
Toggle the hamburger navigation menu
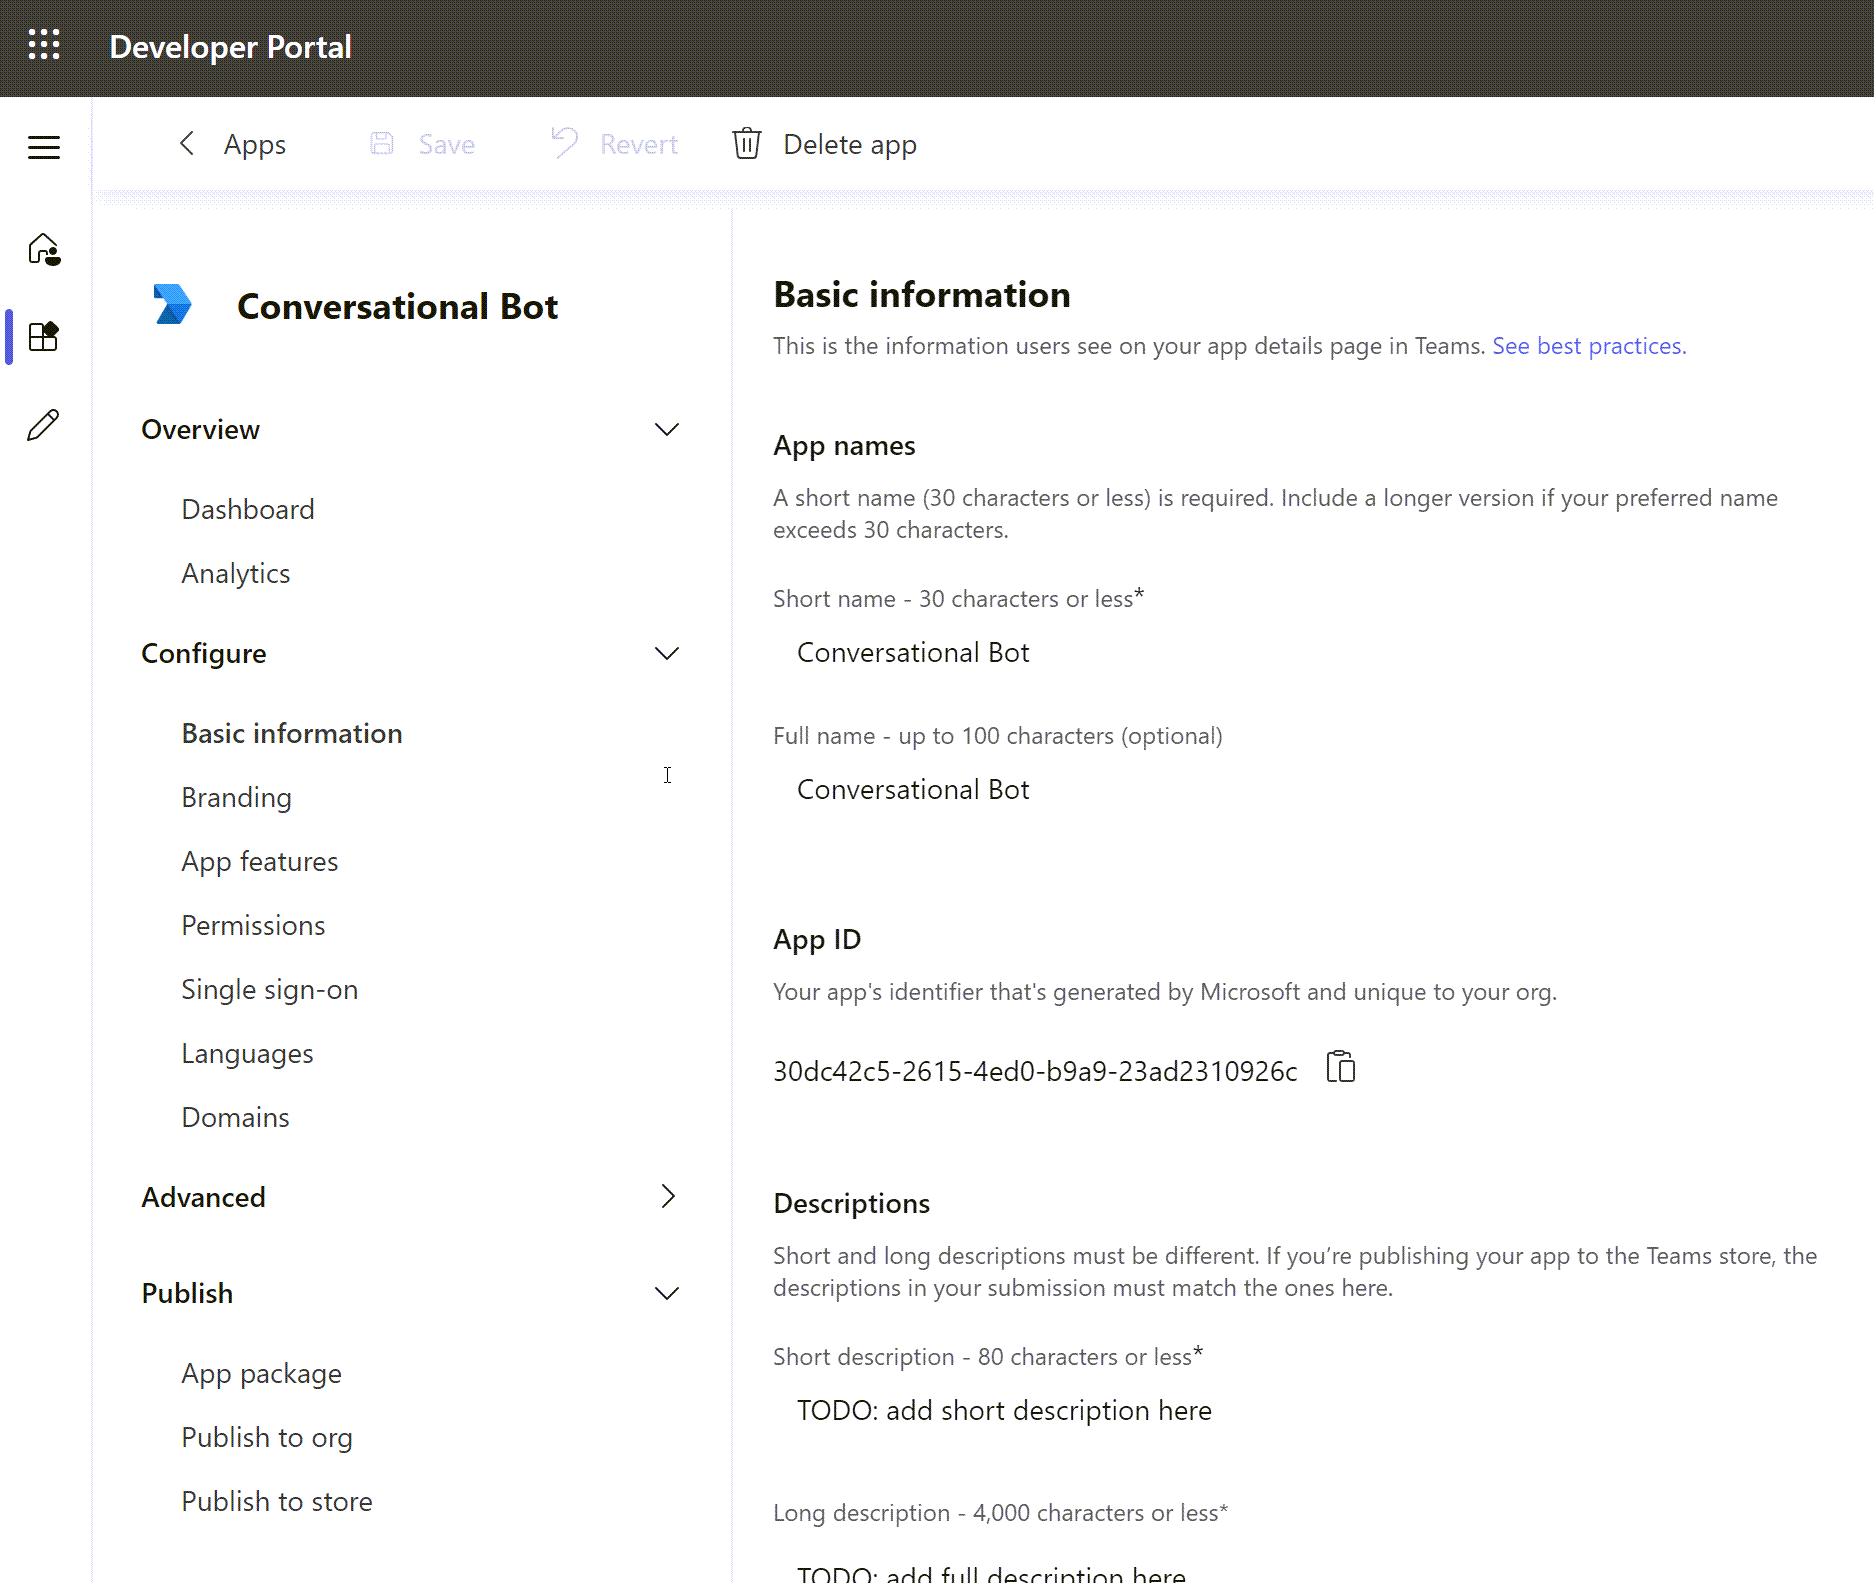[44, 147]
